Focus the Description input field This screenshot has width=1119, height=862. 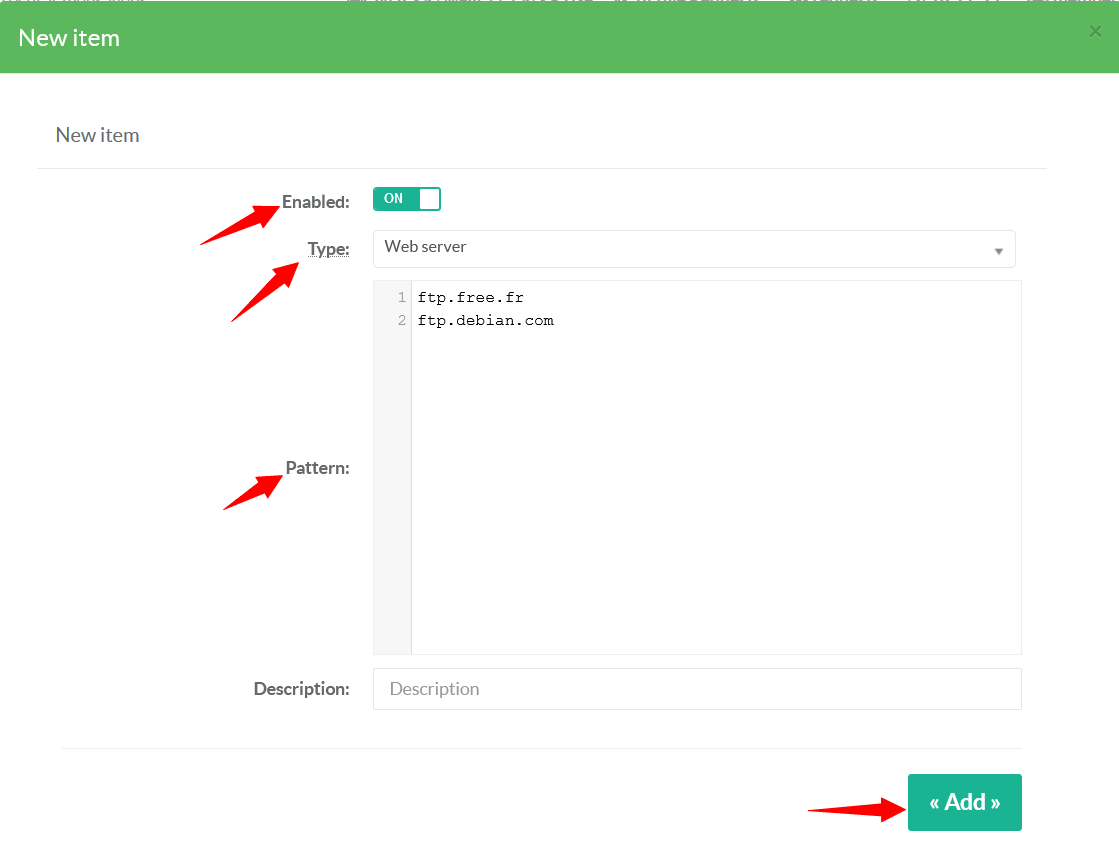tap(697, 689)
